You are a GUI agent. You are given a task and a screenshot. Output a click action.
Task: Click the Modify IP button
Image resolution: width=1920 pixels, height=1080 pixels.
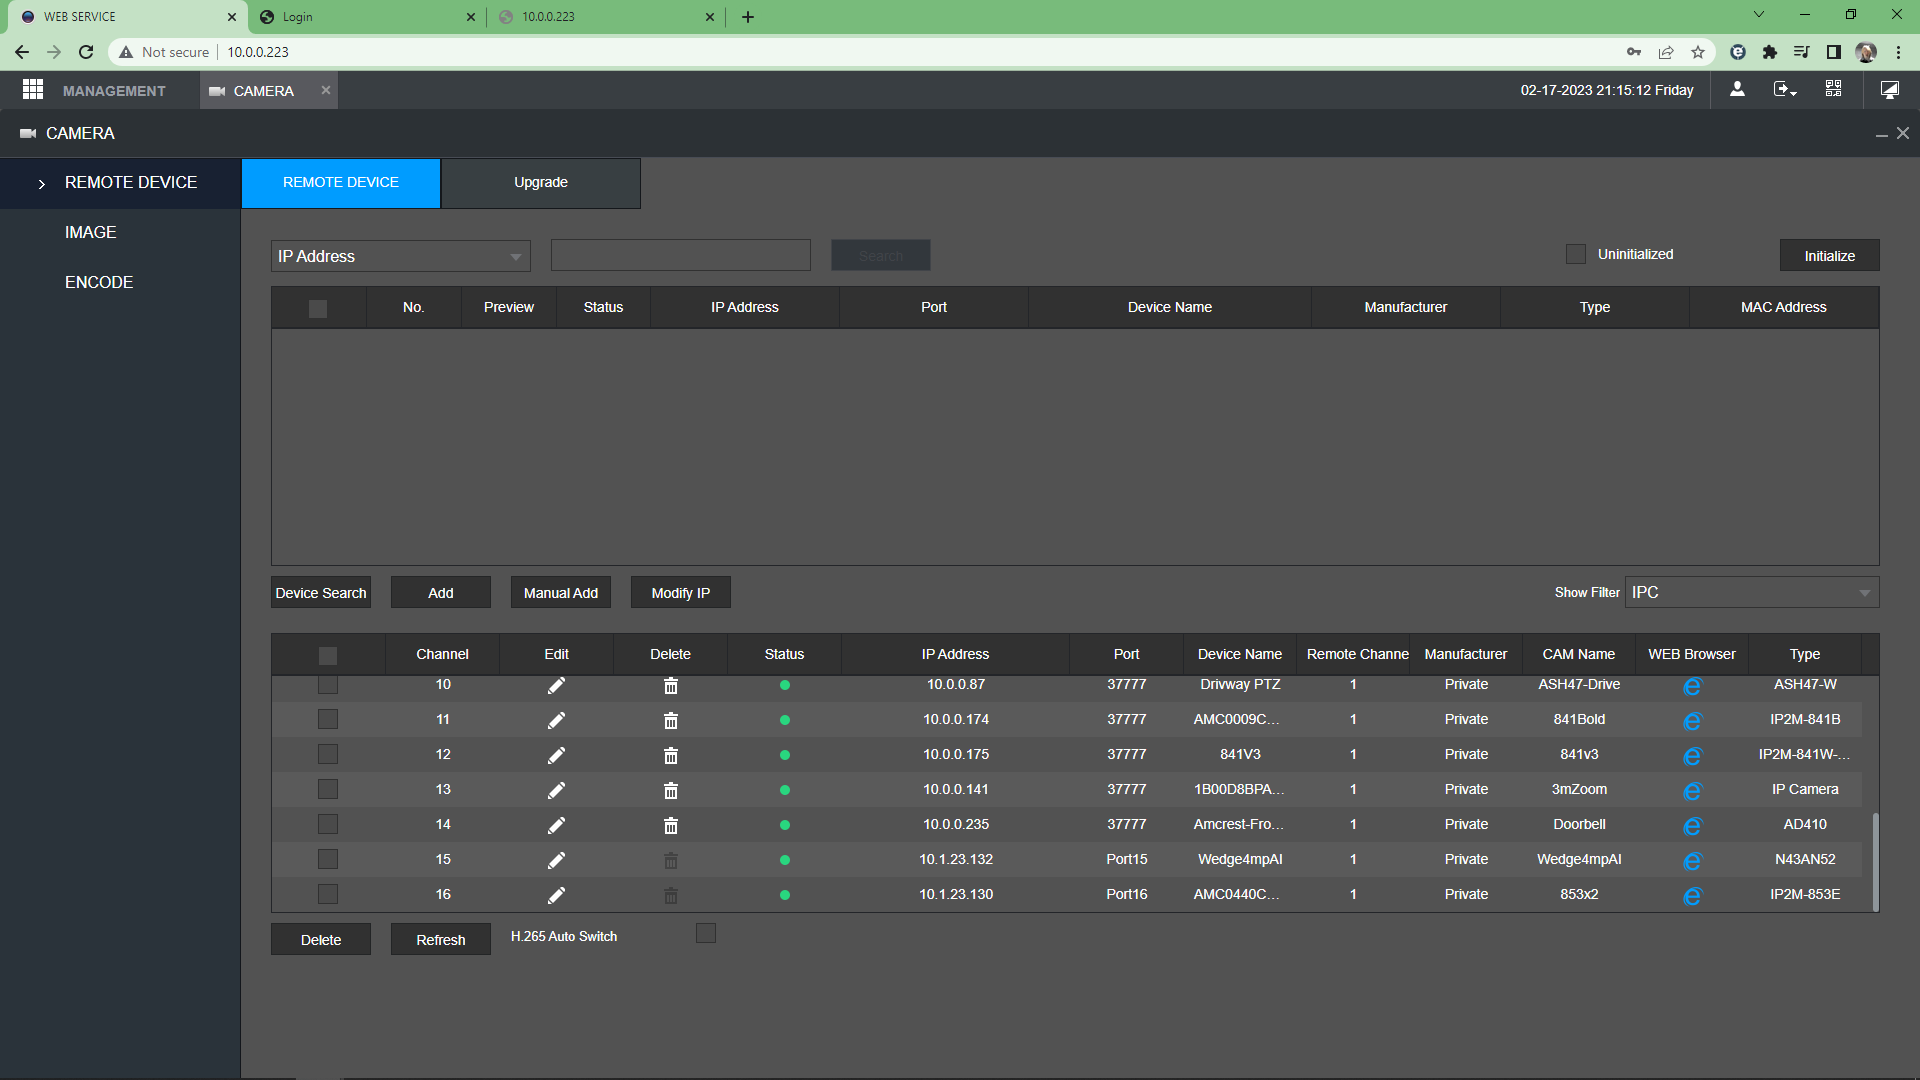coord(681,592)
